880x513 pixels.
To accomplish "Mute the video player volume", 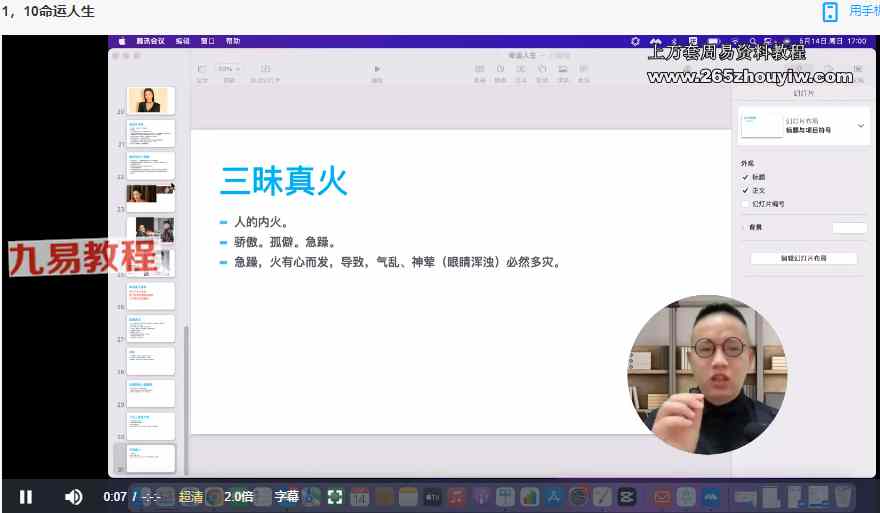I will [74, 496].
